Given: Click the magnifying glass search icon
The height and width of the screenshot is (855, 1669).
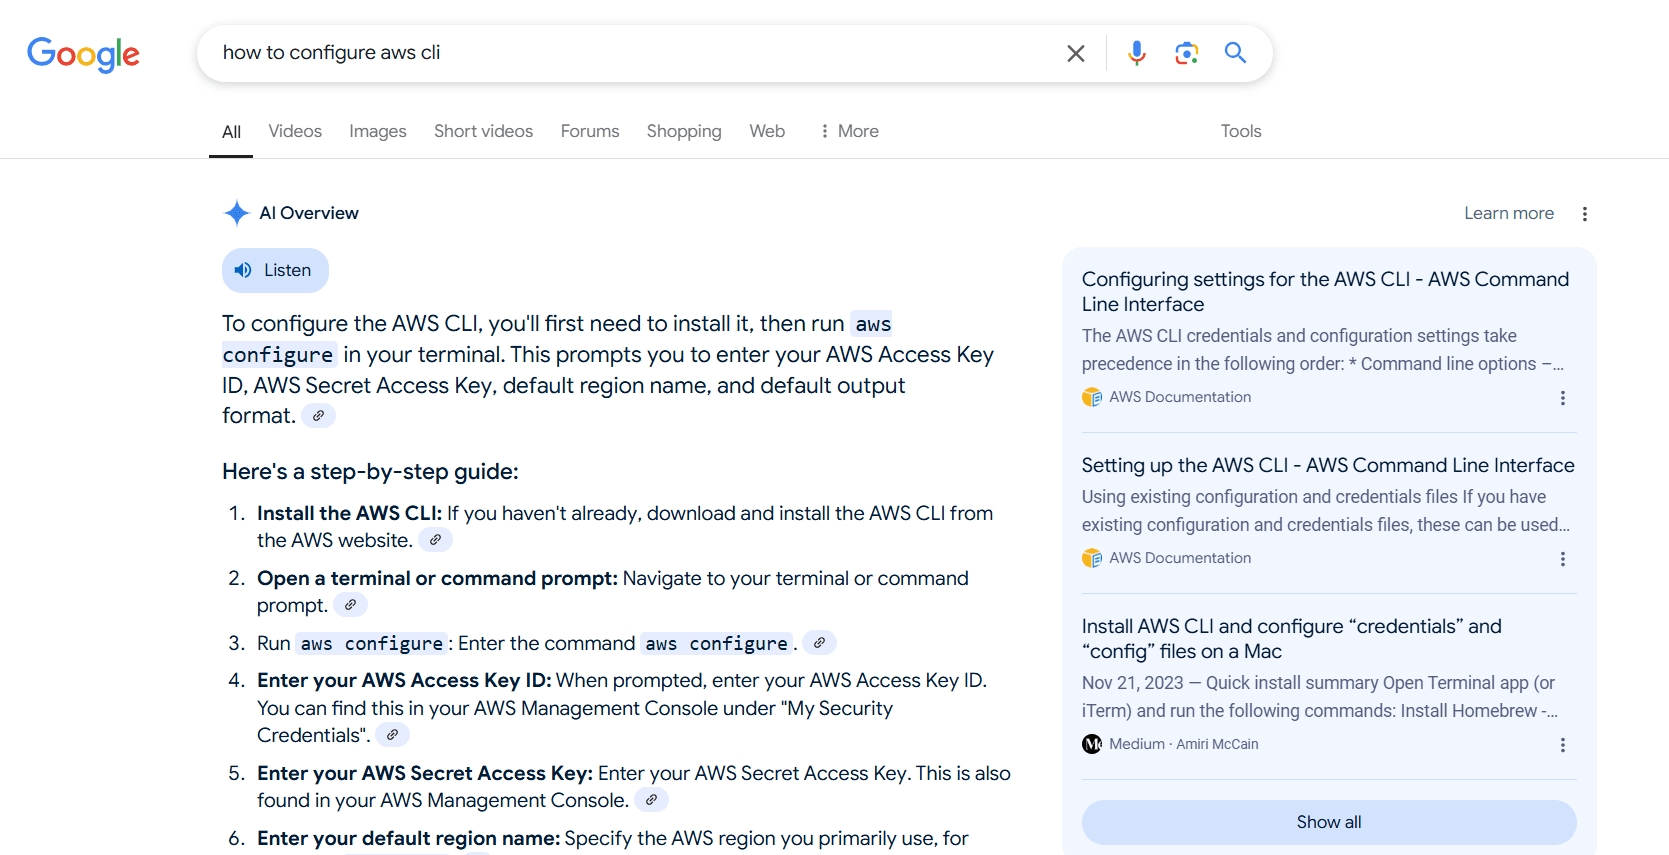Looking at the screenshot, I should tap(1236, 53).
